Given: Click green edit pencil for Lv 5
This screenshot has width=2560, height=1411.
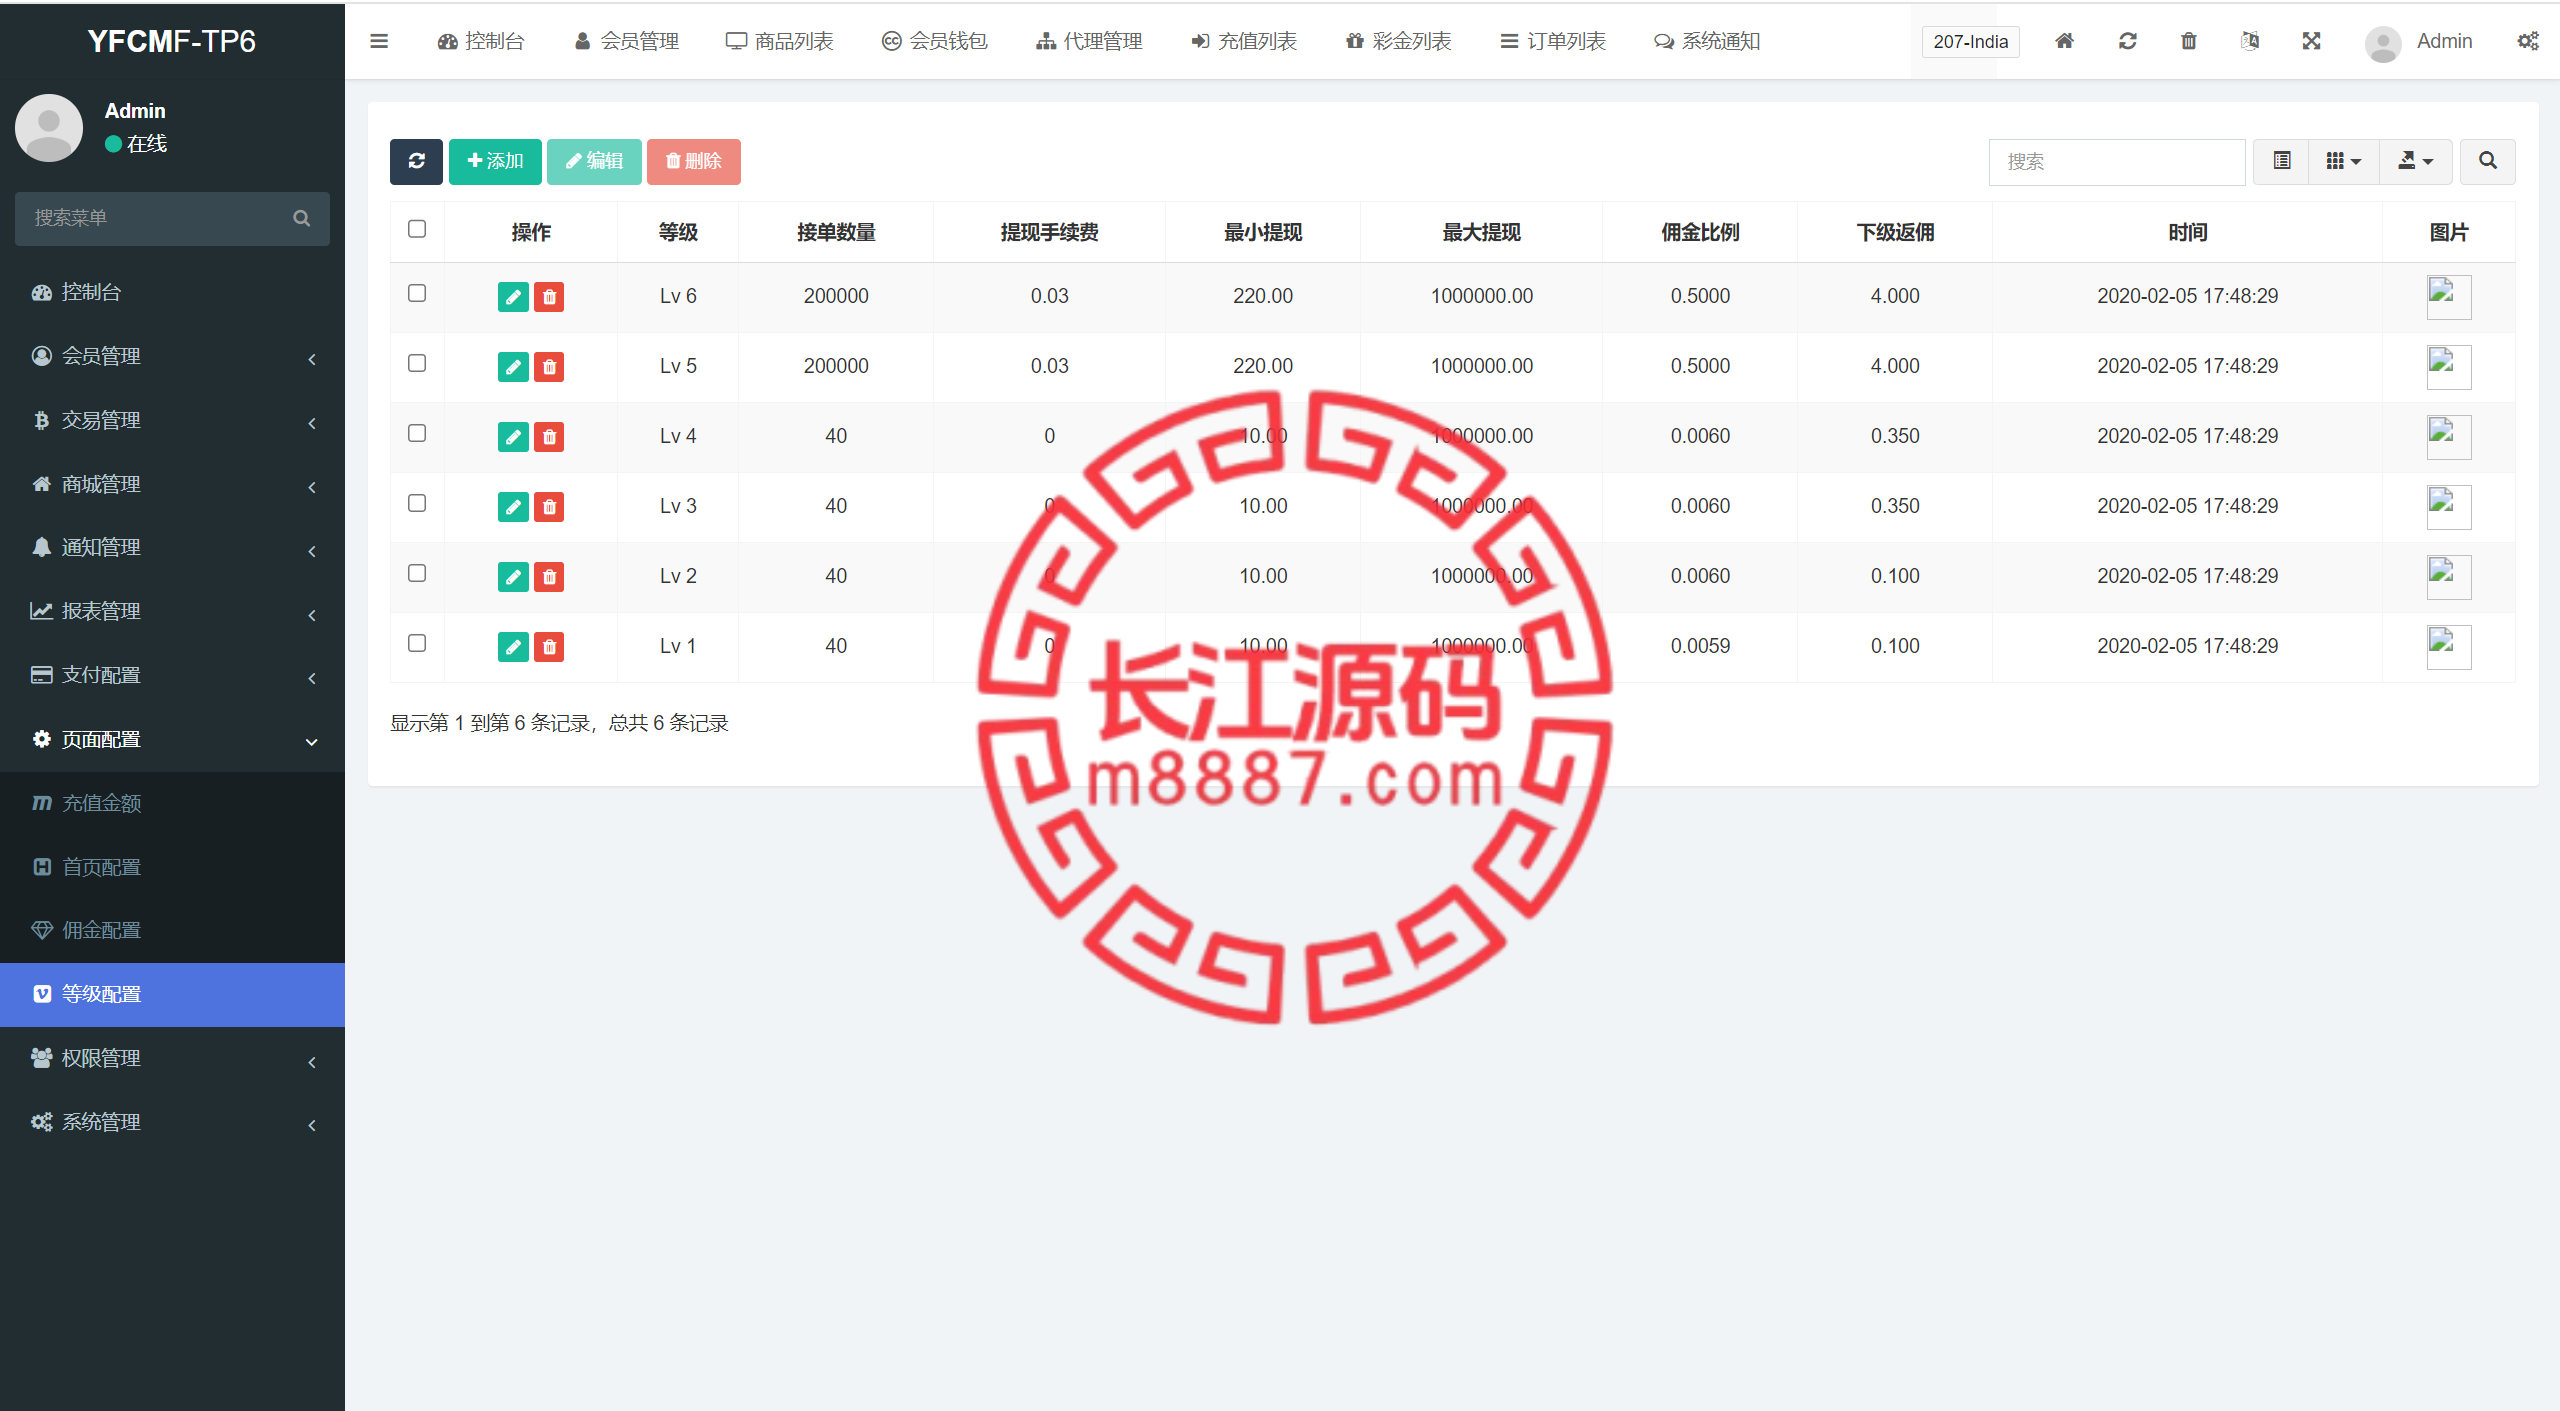Looking at the screenshot, I should (x=513, y=366).
